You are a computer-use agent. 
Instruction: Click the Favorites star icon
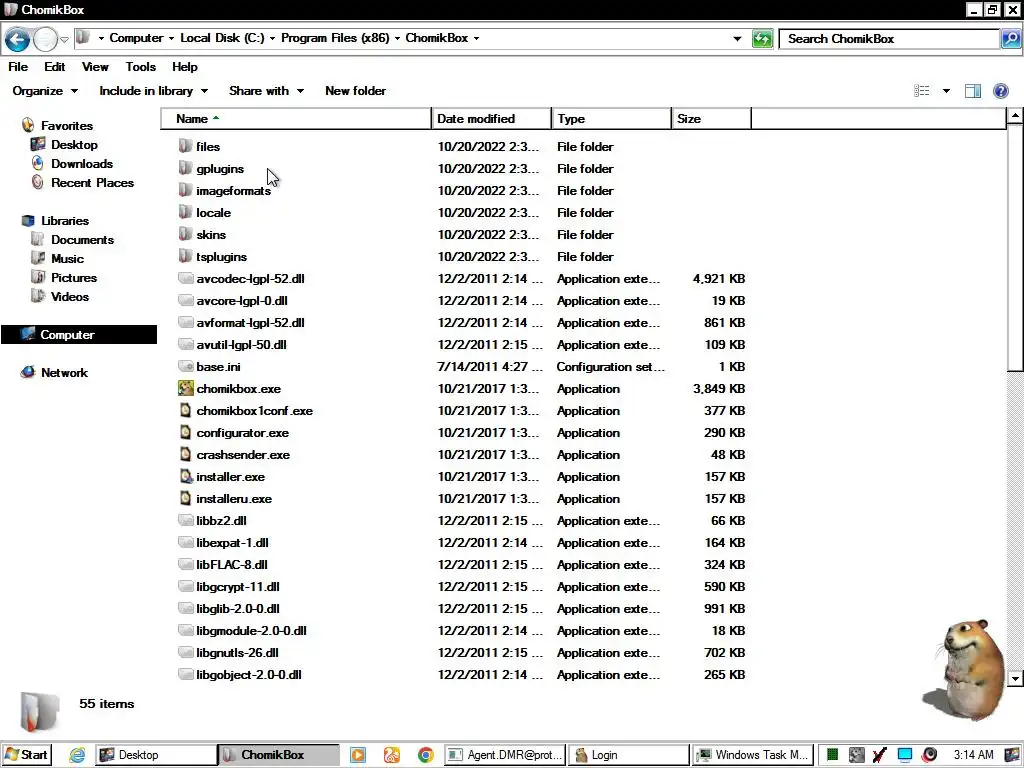28,125
